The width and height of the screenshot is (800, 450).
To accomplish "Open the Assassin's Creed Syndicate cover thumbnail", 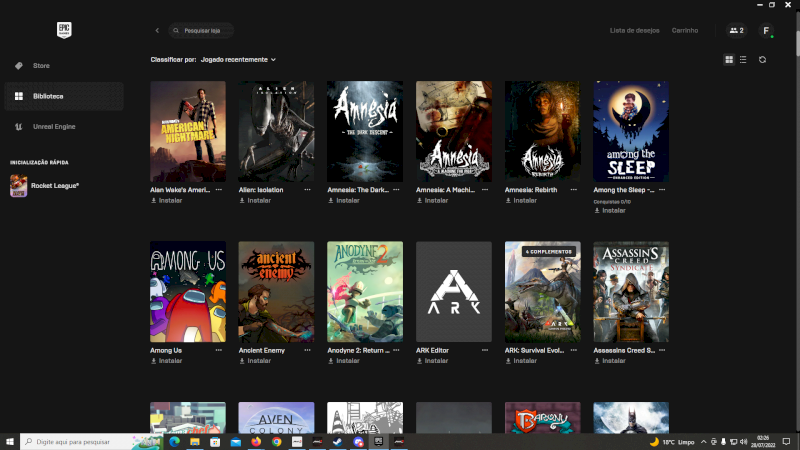I will tap(631, 291).
